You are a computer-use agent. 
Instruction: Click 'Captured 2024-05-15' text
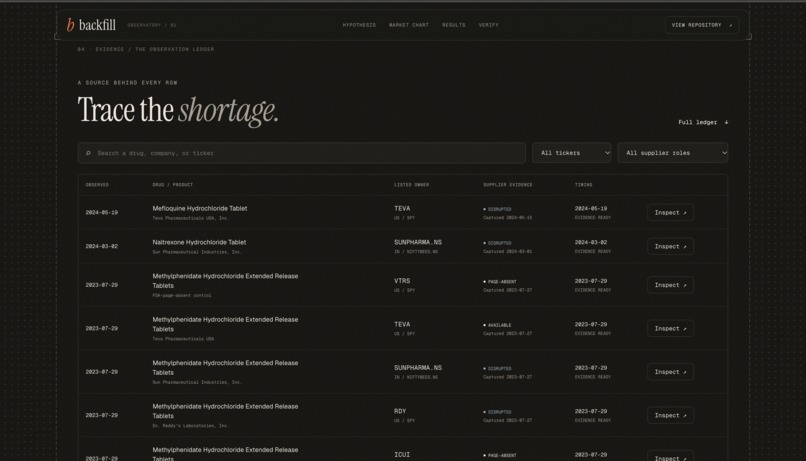507,218
